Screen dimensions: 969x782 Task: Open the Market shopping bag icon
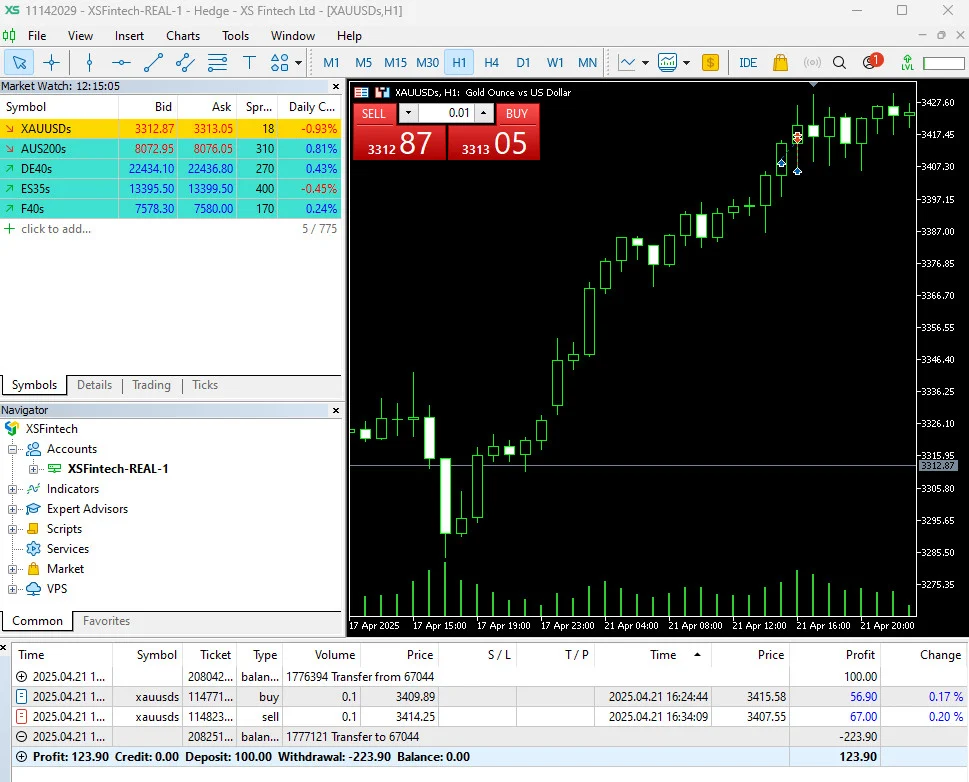point(781,62)
